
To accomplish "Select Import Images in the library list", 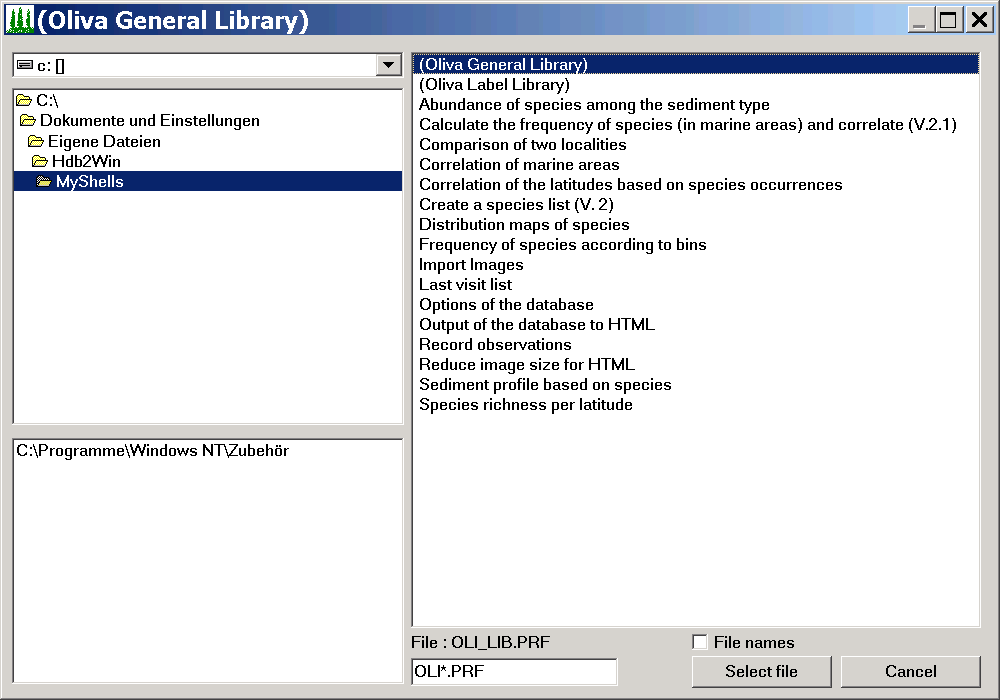I will 471,265.
